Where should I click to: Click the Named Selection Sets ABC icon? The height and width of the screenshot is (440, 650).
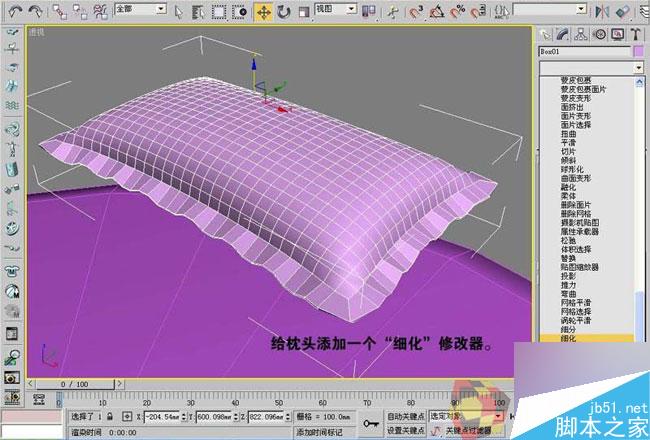[x=502, y=12]
